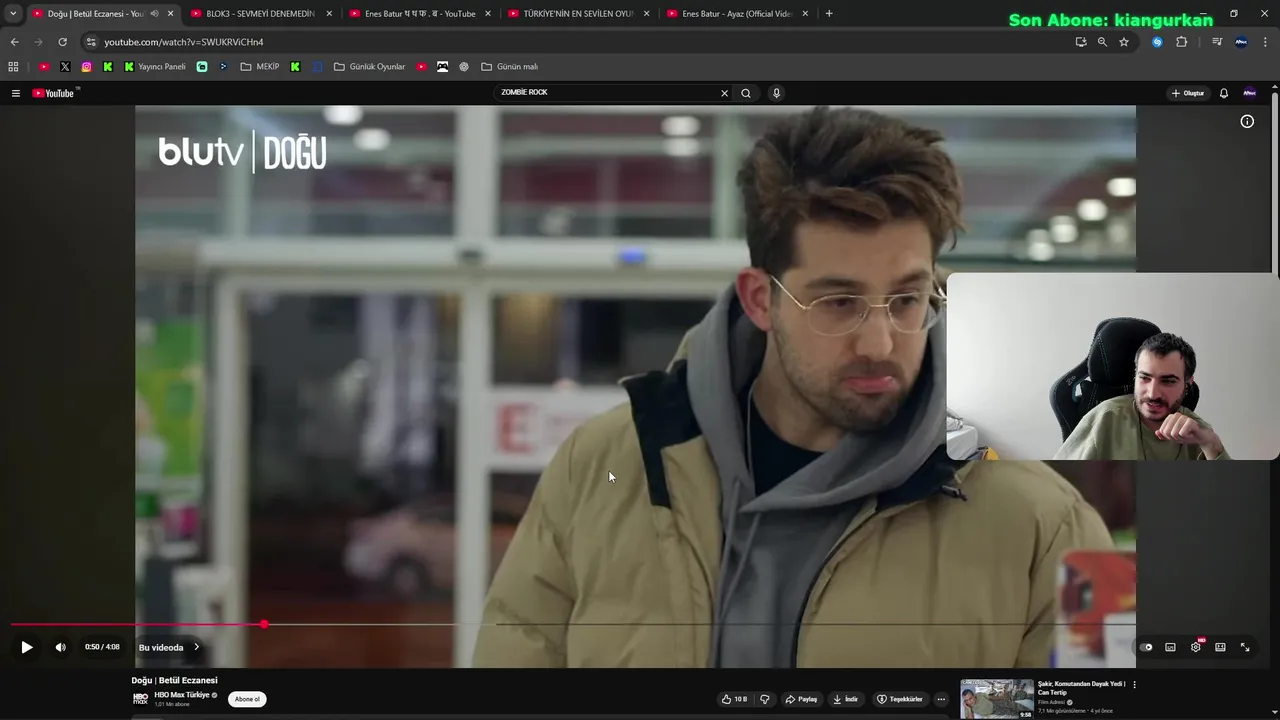Open the blue Shazam extension icon
The image size is (1280, 720).
tap(1157, 42)
